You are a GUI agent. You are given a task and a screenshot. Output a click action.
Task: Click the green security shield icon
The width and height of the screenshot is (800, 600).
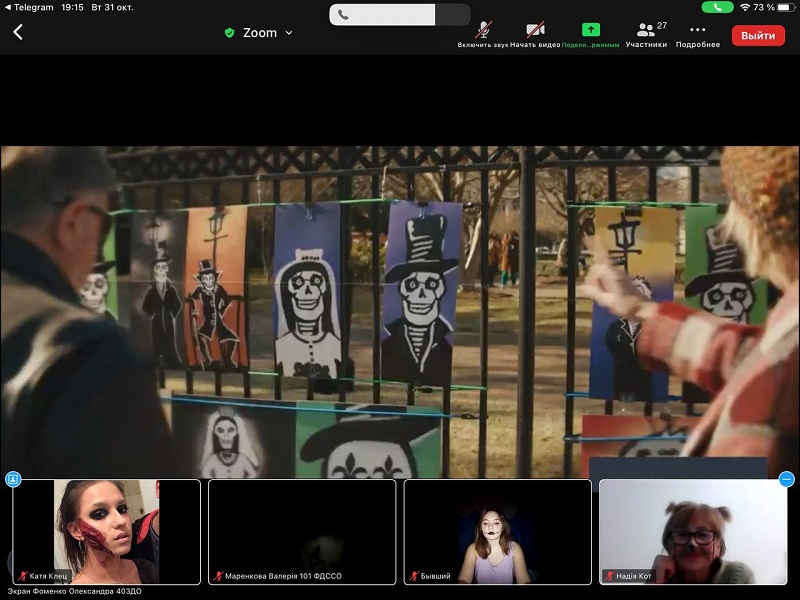[229, 33]
